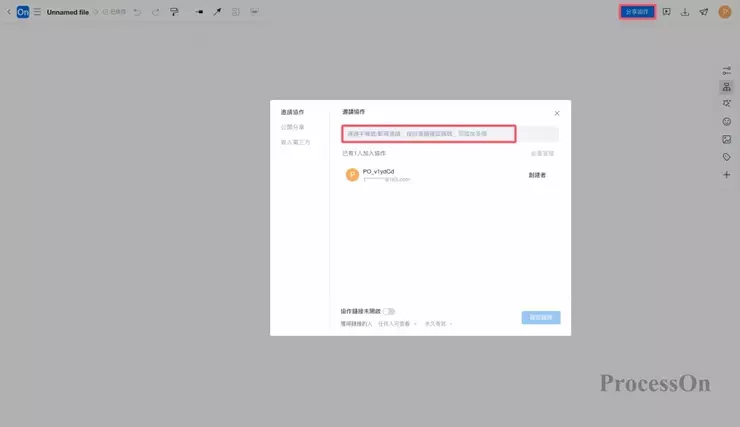Screen dimensions: 740x427
Task: Click the invite collaborator input field
Action: [x=429, y=133]
